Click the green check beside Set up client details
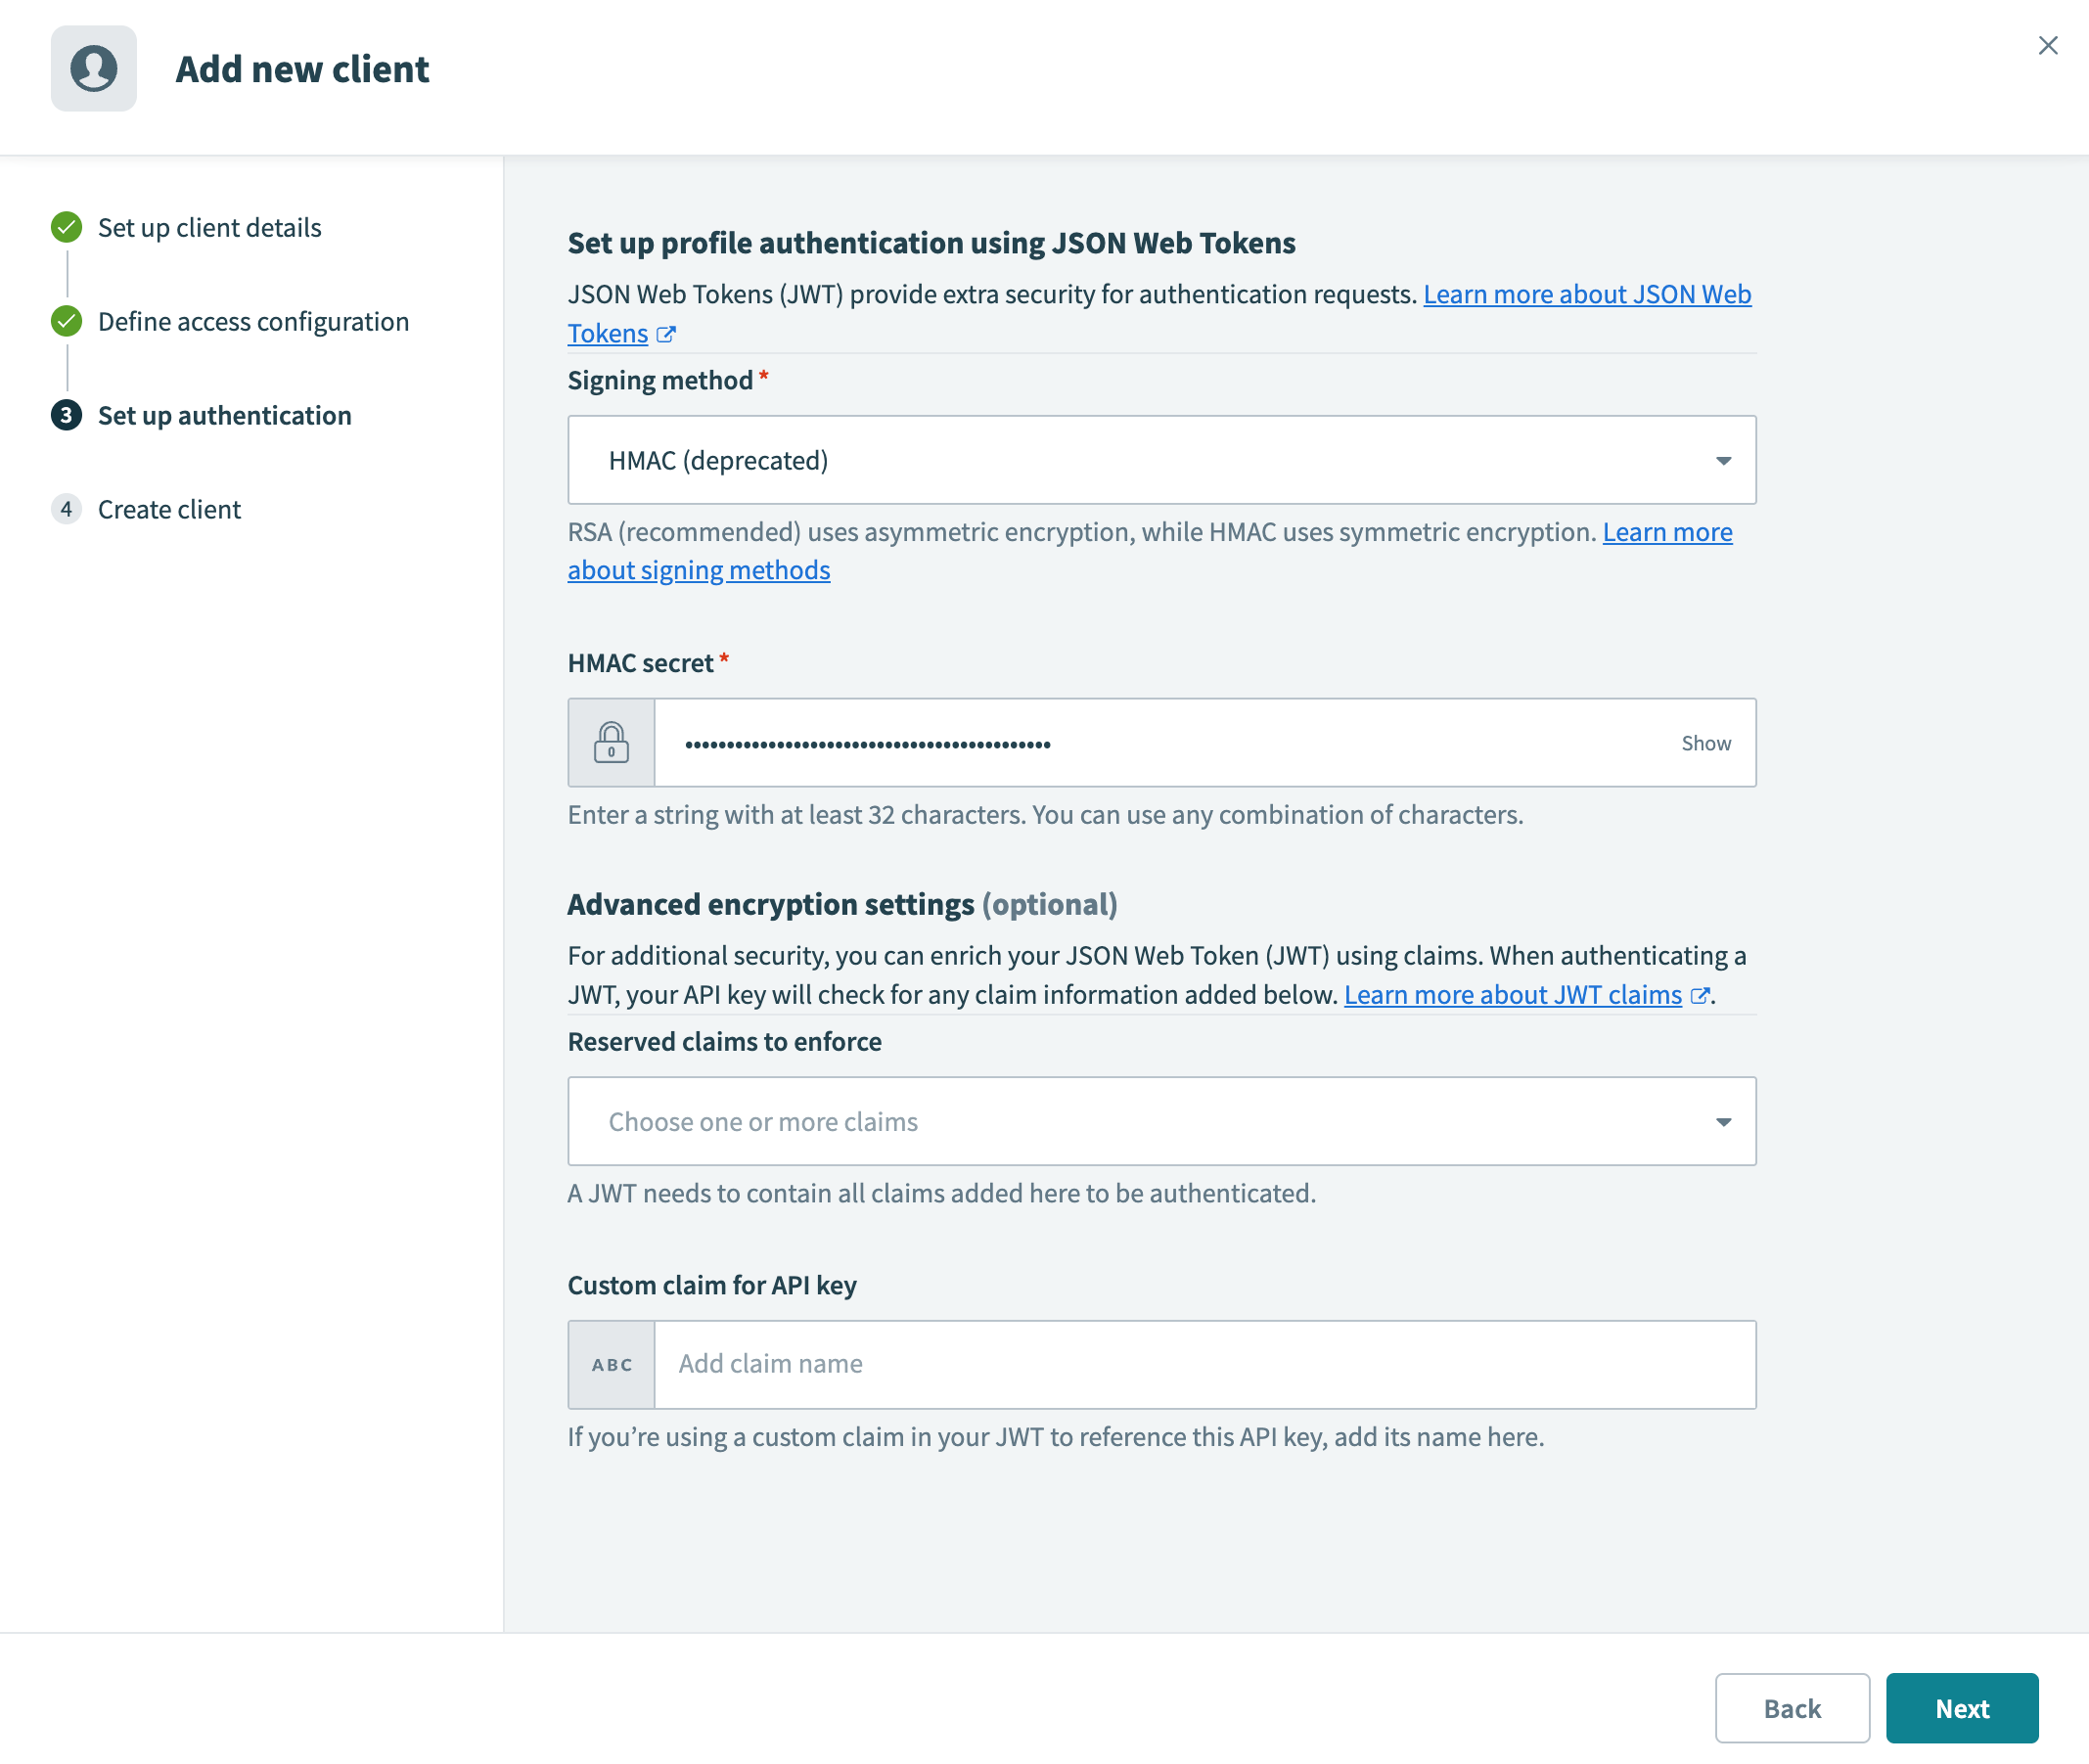The image size is (2089, 1764). click(x=67, y=228)
